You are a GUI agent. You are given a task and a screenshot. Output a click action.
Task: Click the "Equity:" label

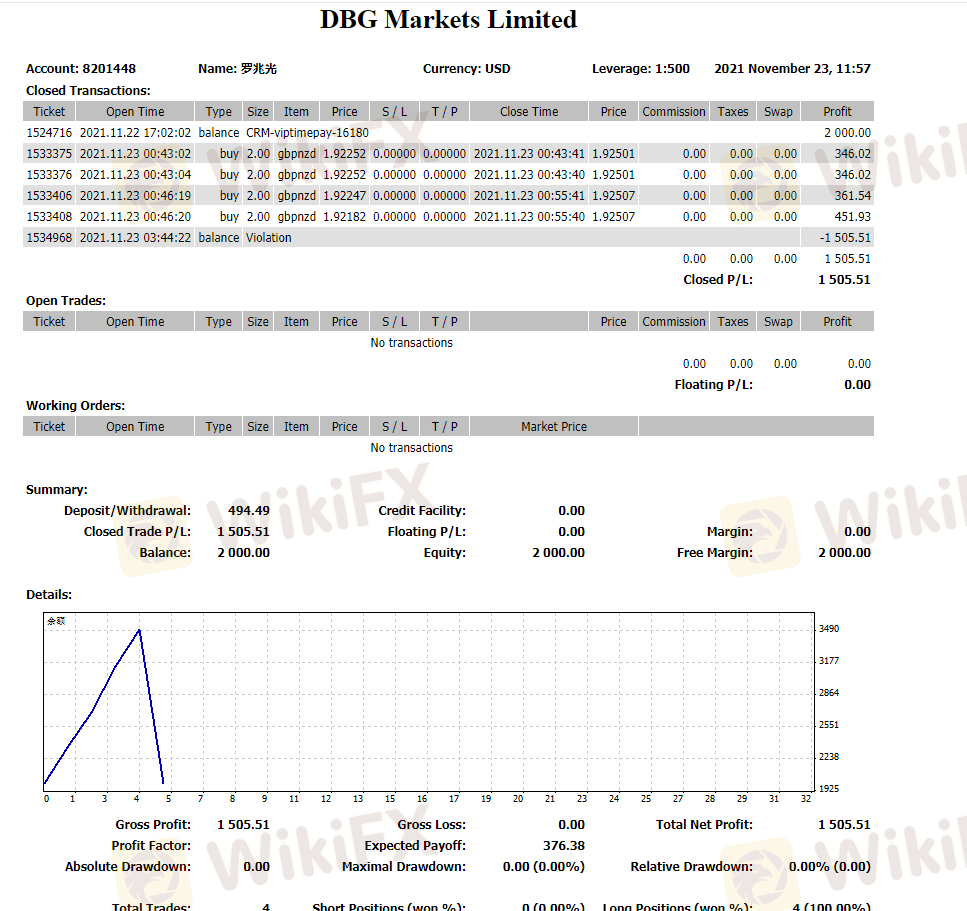(x=445, y=553)
